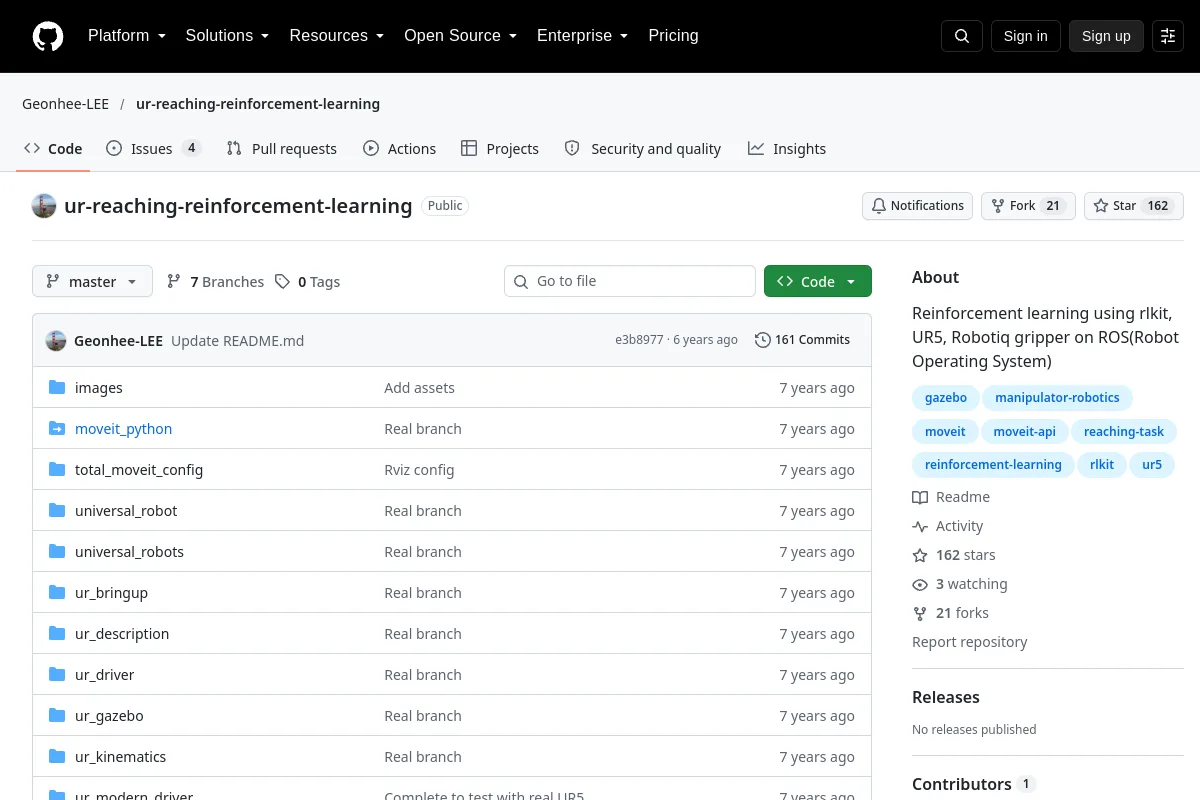View the 3 watching link
This screenshot has height=800, width=1200.
point(960,584)
